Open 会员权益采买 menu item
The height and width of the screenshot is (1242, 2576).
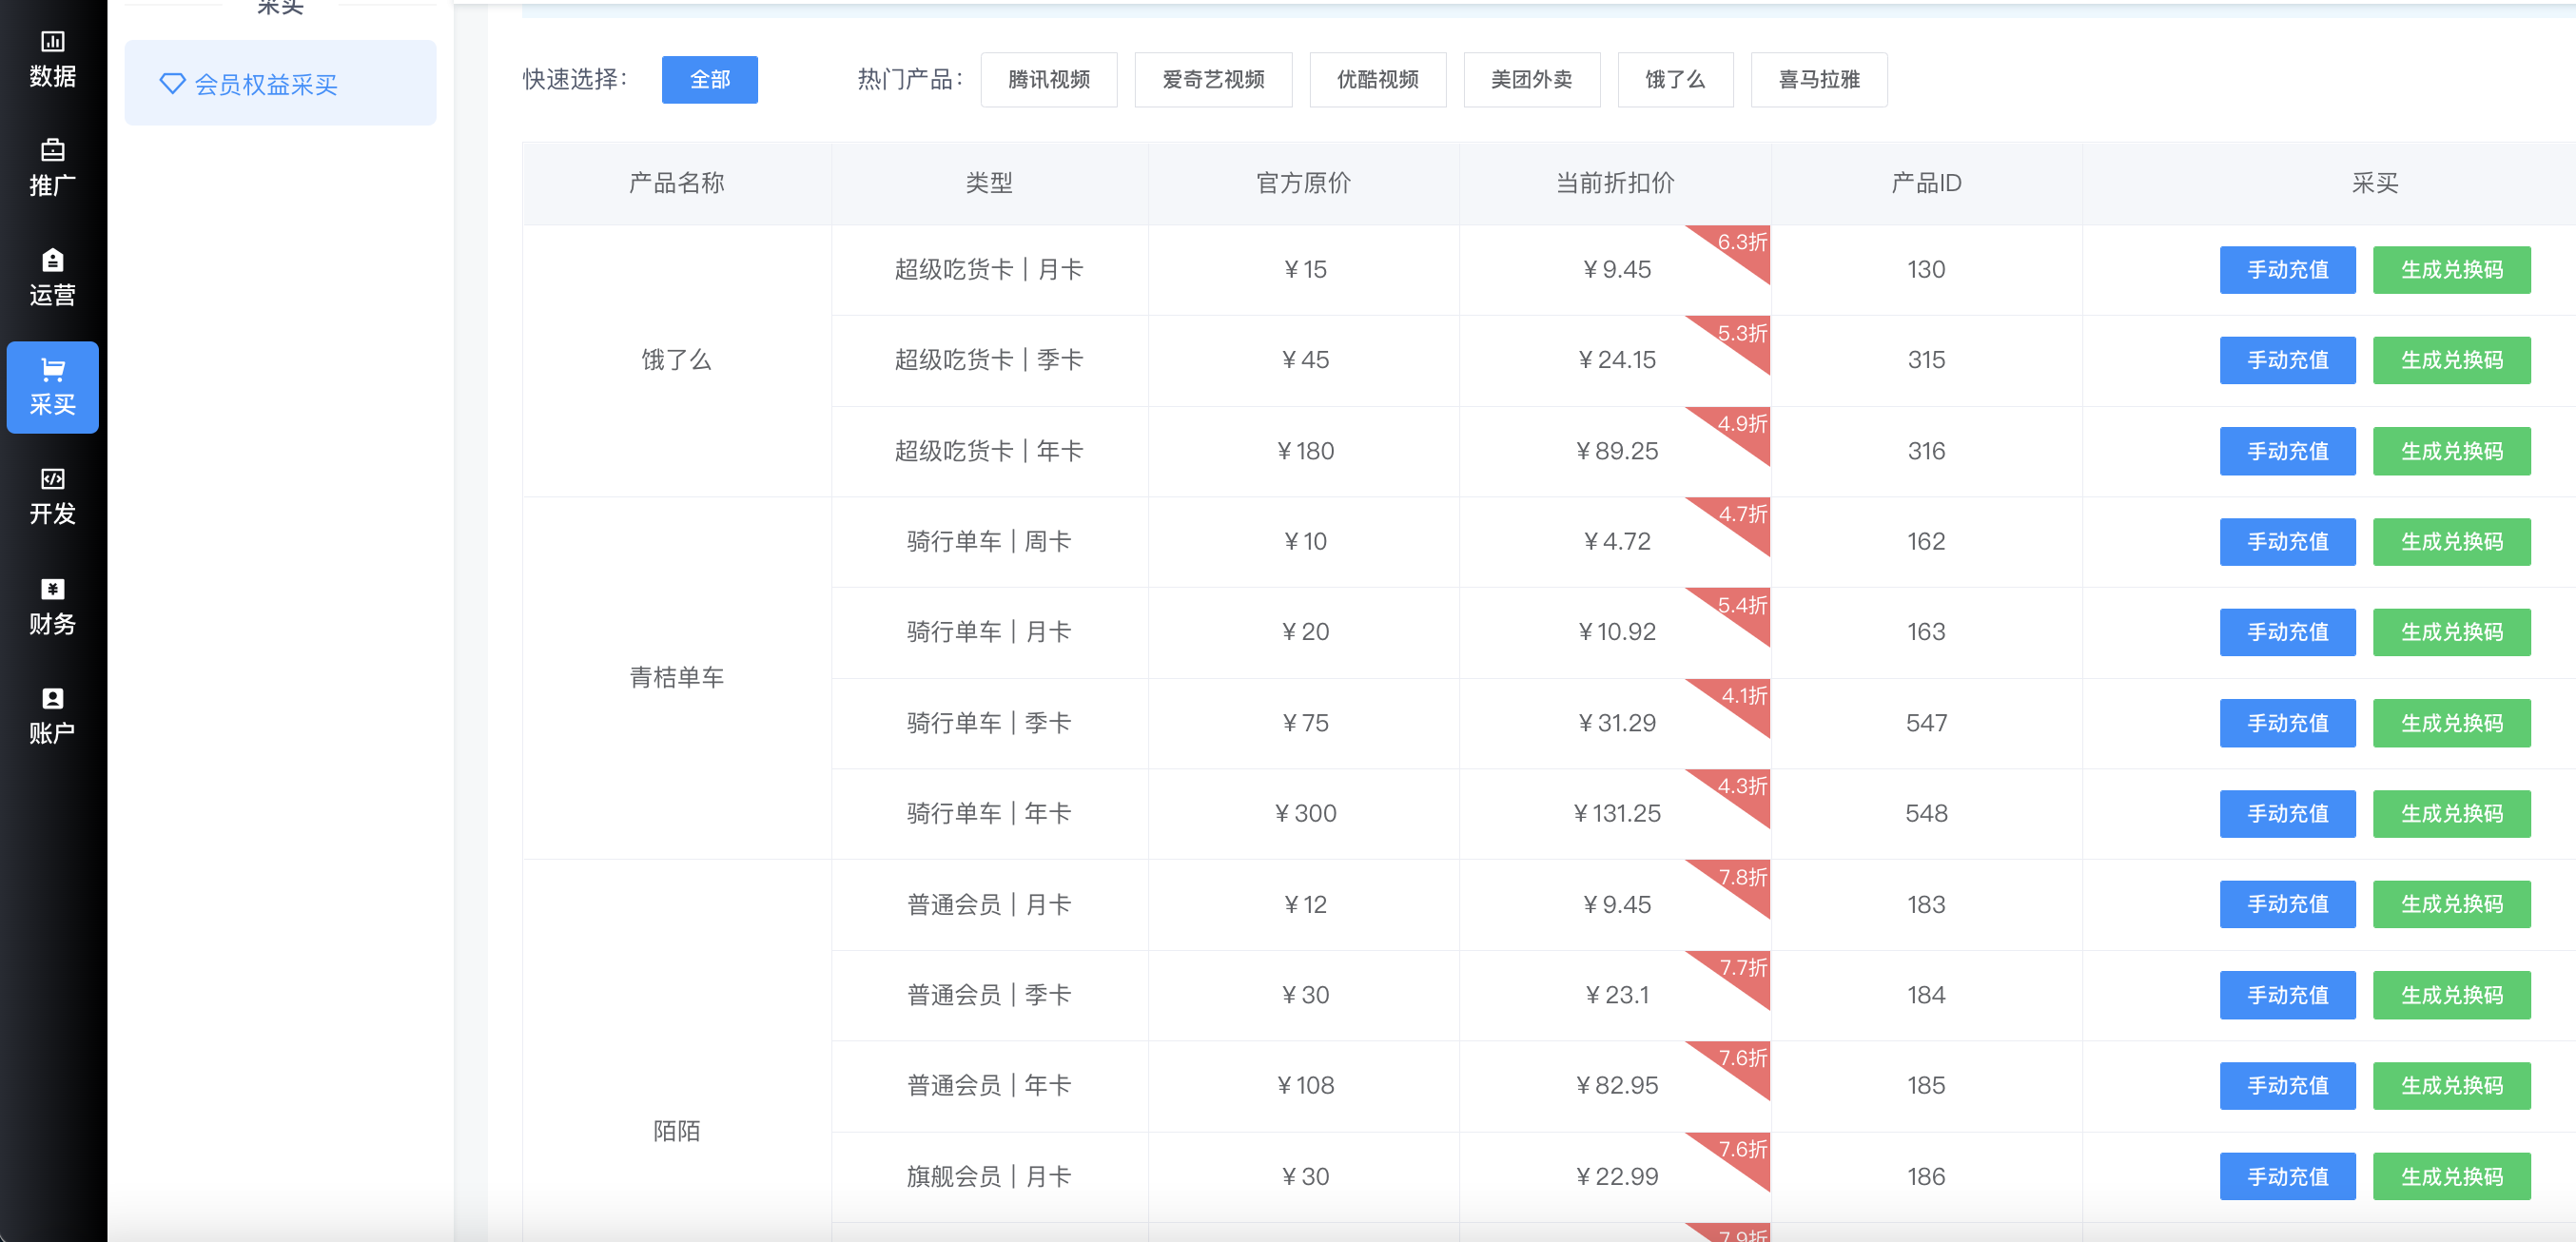pos(265,84)
